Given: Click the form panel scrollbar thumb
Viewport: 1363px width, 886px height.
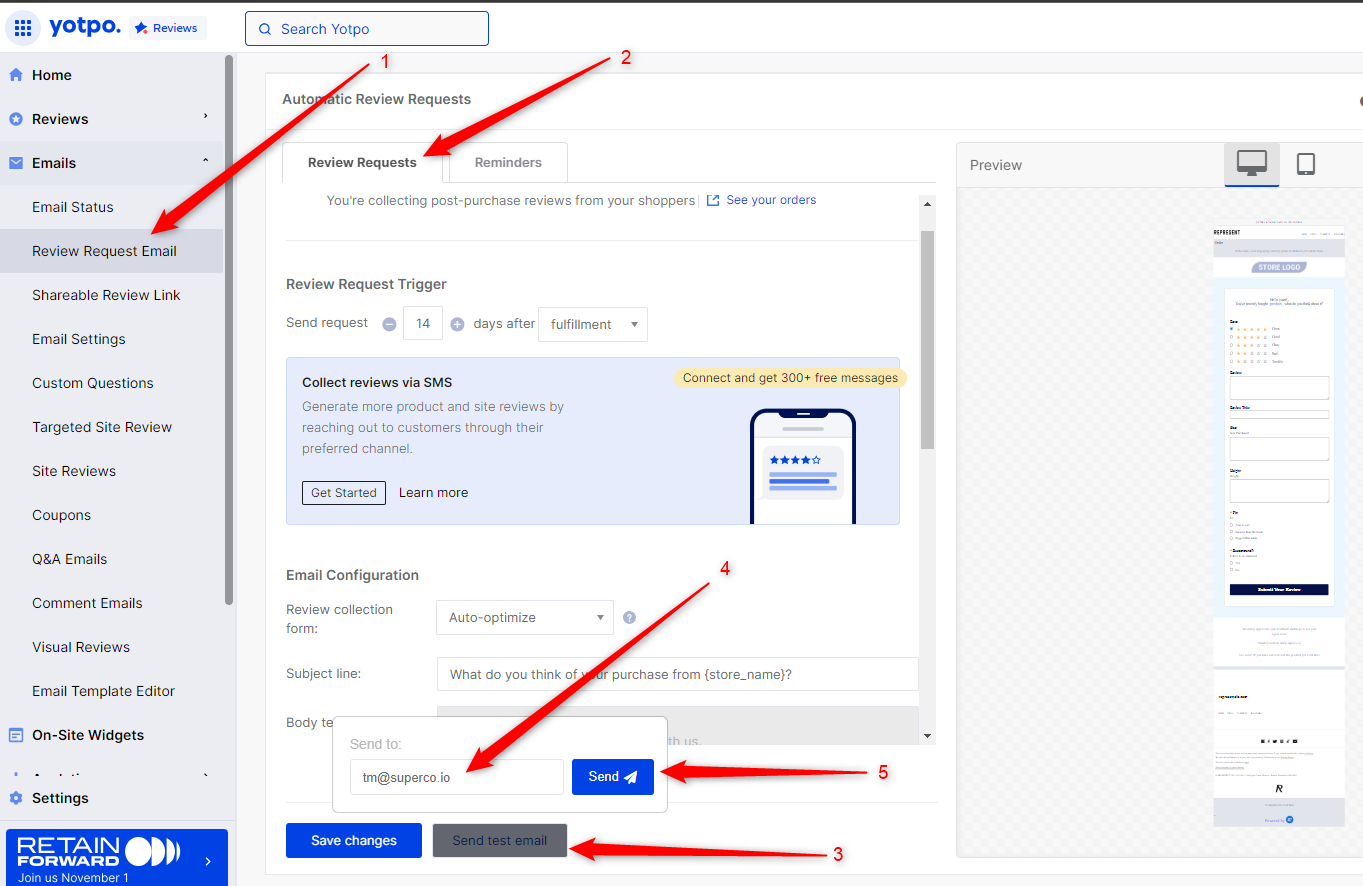Looking at the screenshot, I should coord(927,340).
